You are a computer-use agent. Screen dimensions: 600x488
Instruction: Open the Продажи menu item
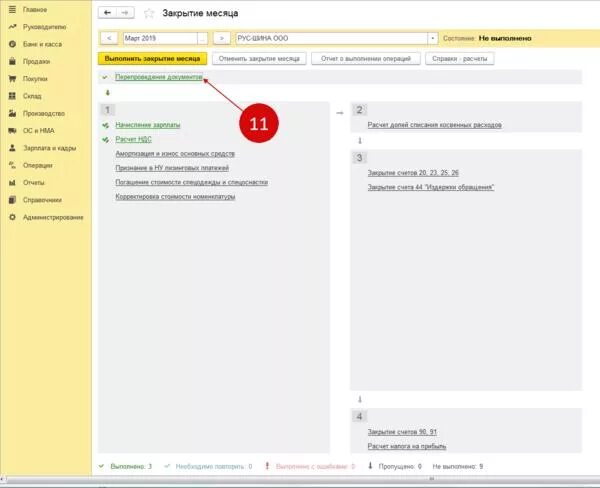[36, 61]
